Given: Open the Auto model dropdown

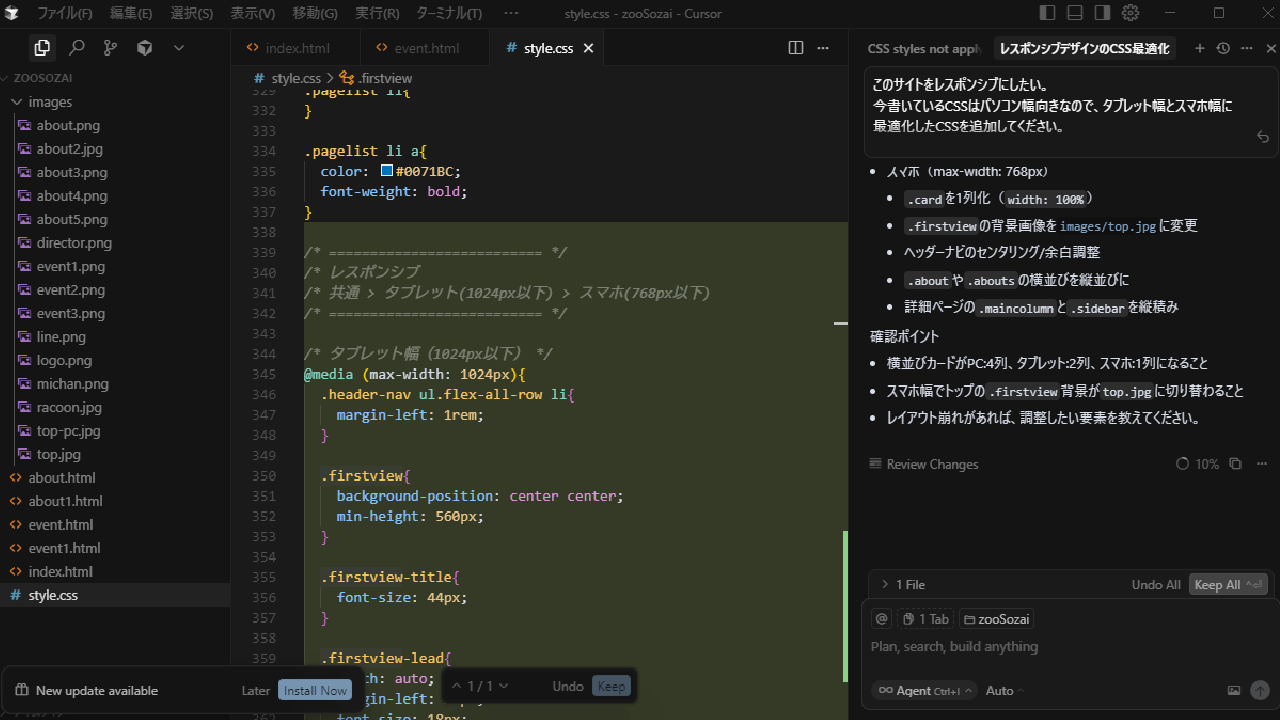Looking at the screenshot, I should click(1004, 690).
